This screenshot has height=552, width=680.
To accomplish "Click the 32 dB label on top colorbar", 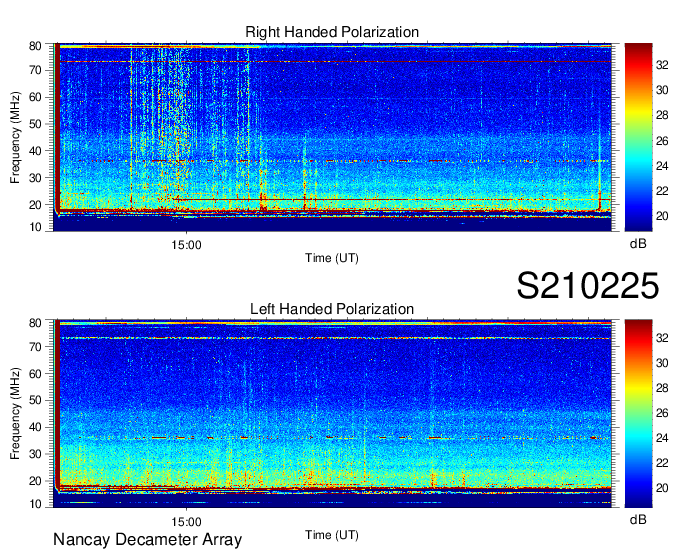I will click(x=662, y=65).
